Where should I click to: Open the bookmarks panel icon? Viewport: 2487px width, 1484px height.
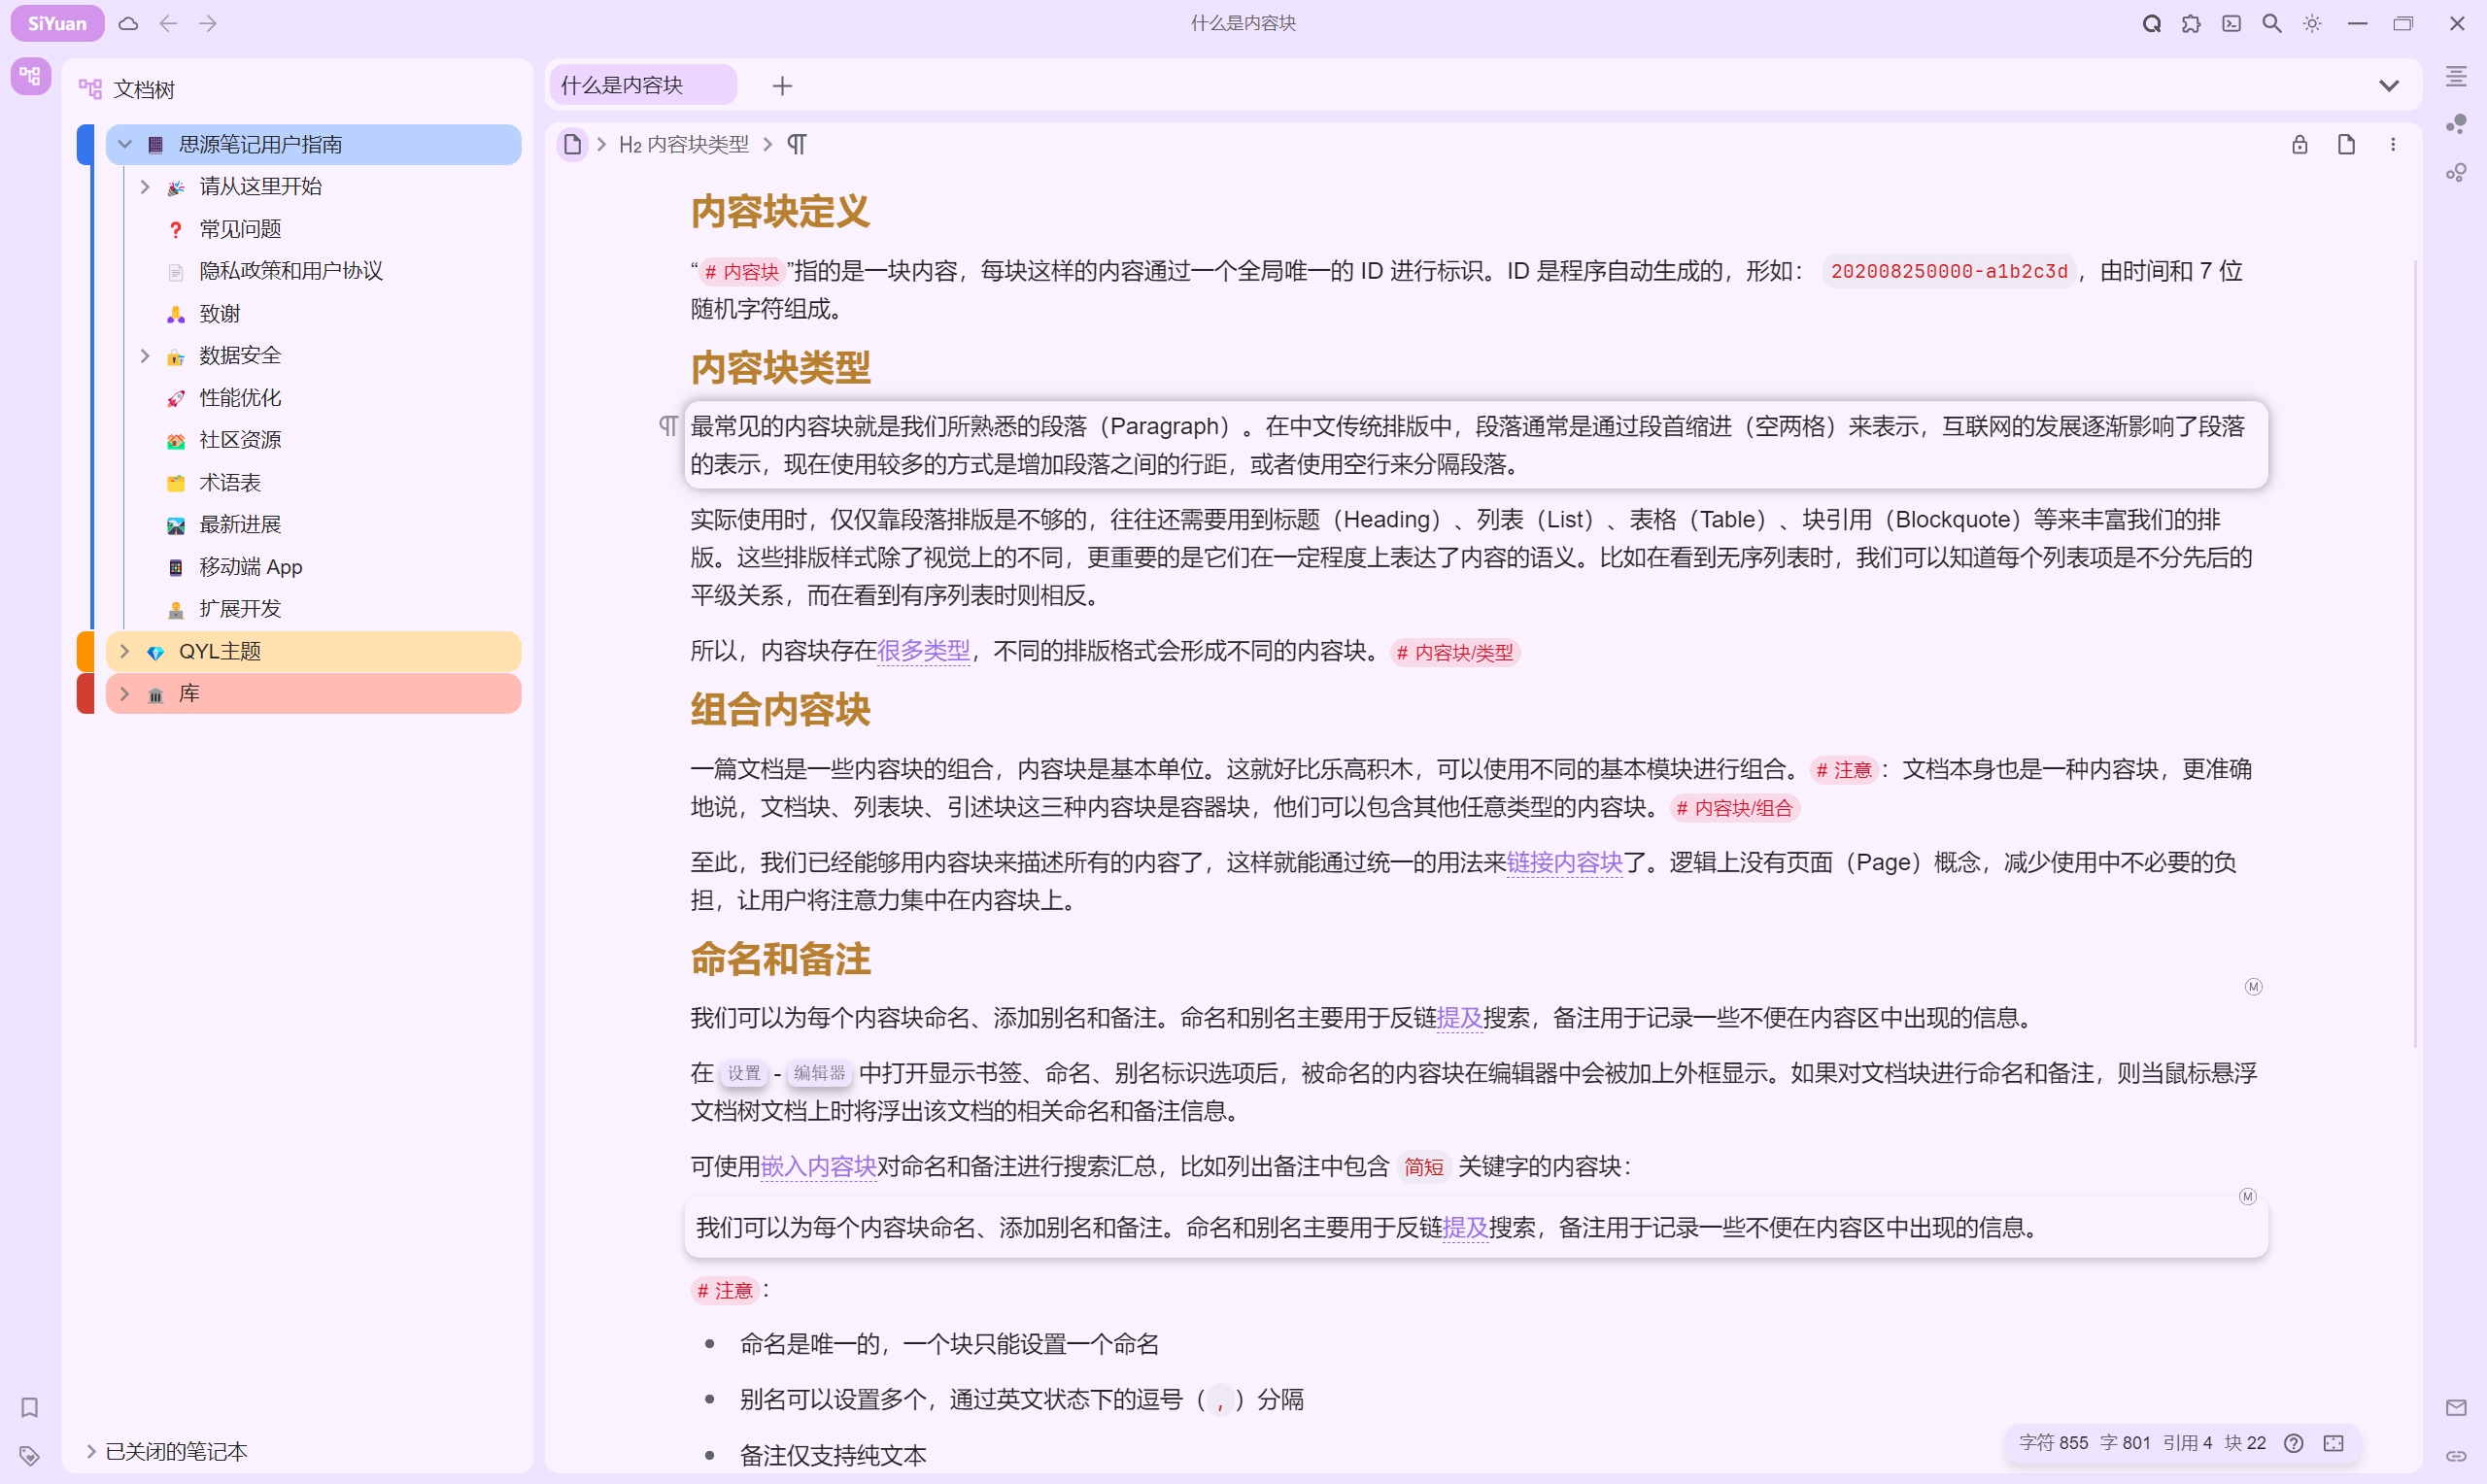pos(29,1407)
